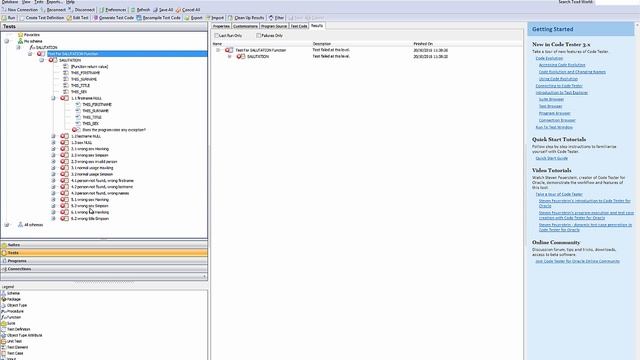Select test case 4.1 person not found, wrong firstname
Viewport: 640px width, 360px height.
click(97, 180)
